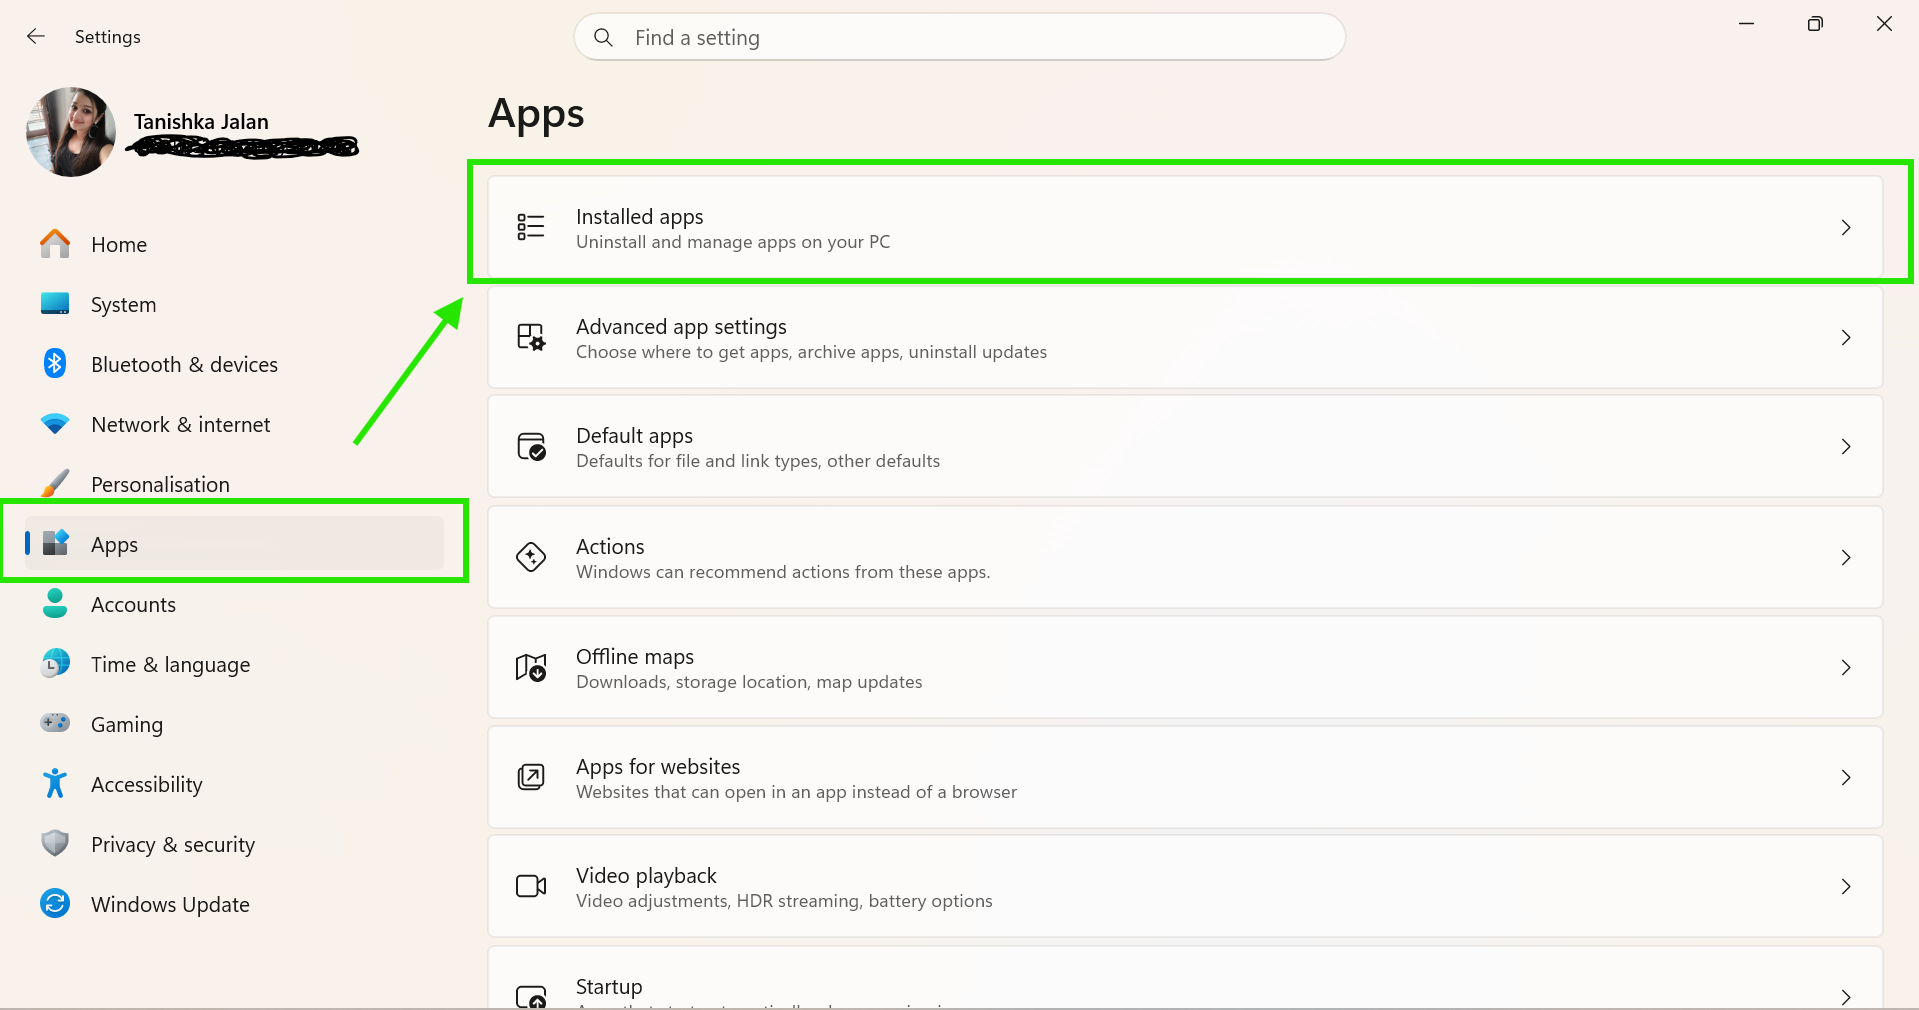Click the Network Wi-Fi icon
This screenshot has height=1010, width=1919.
pyautogui.click(x=55, y=424)
